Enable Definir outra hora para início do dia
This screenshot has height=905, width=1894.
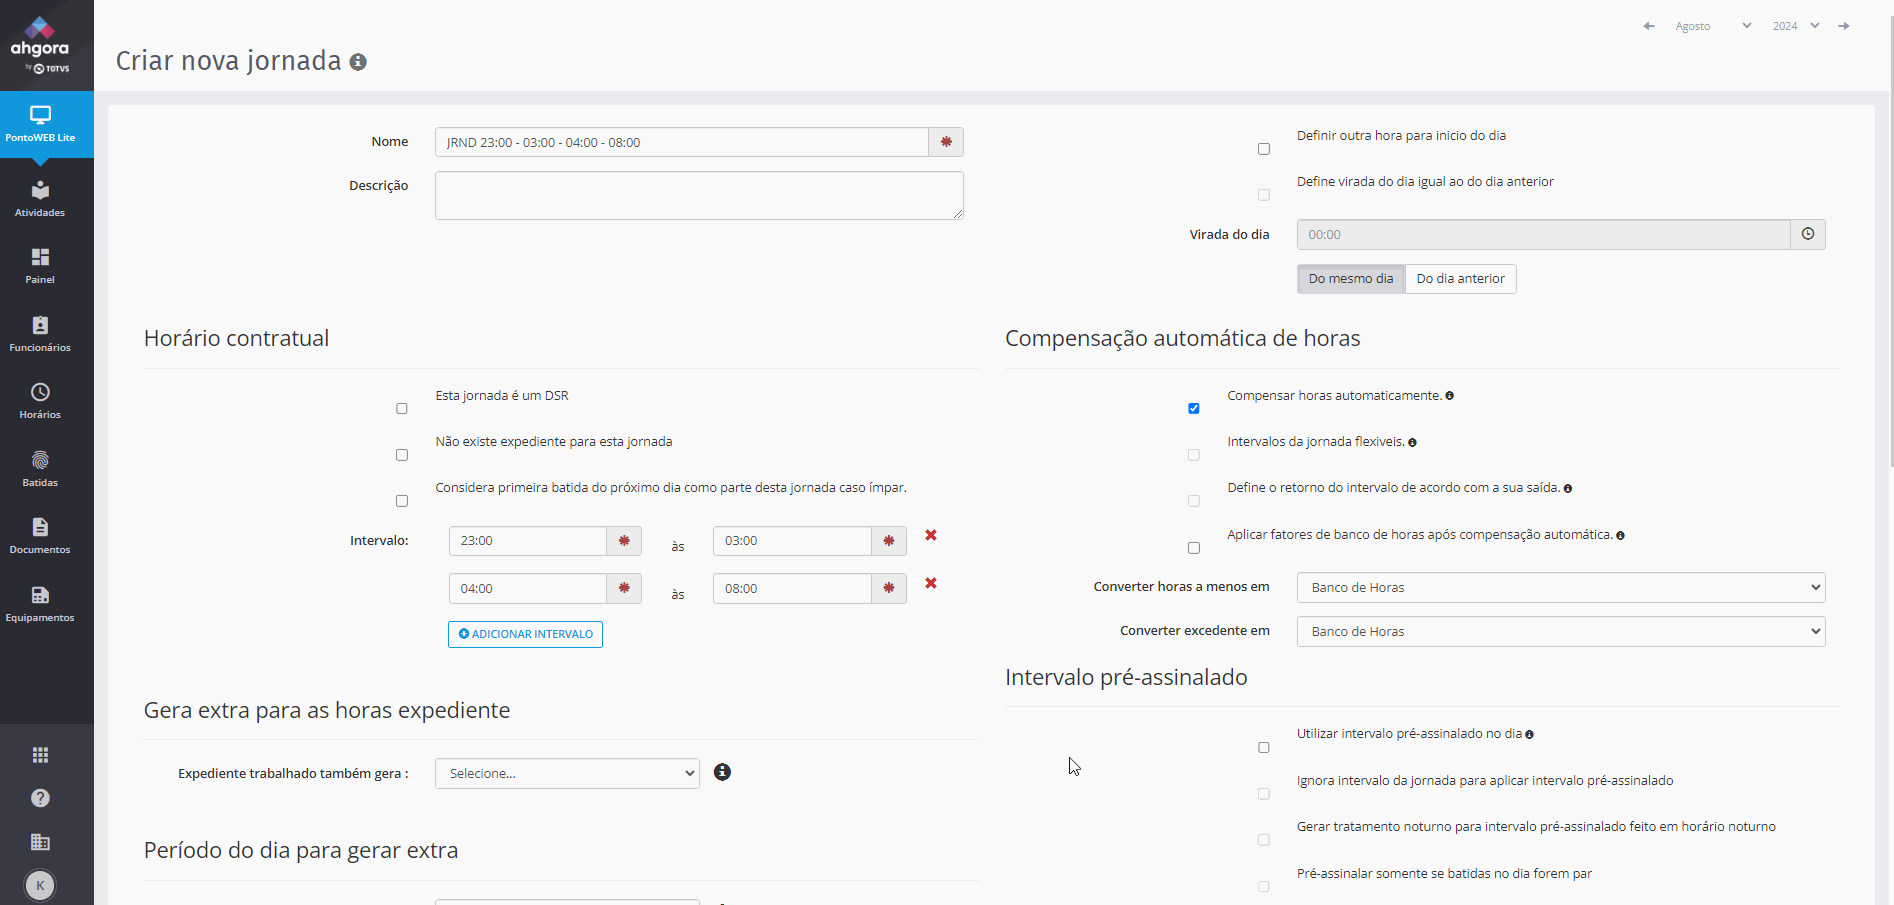[1264, 149]
